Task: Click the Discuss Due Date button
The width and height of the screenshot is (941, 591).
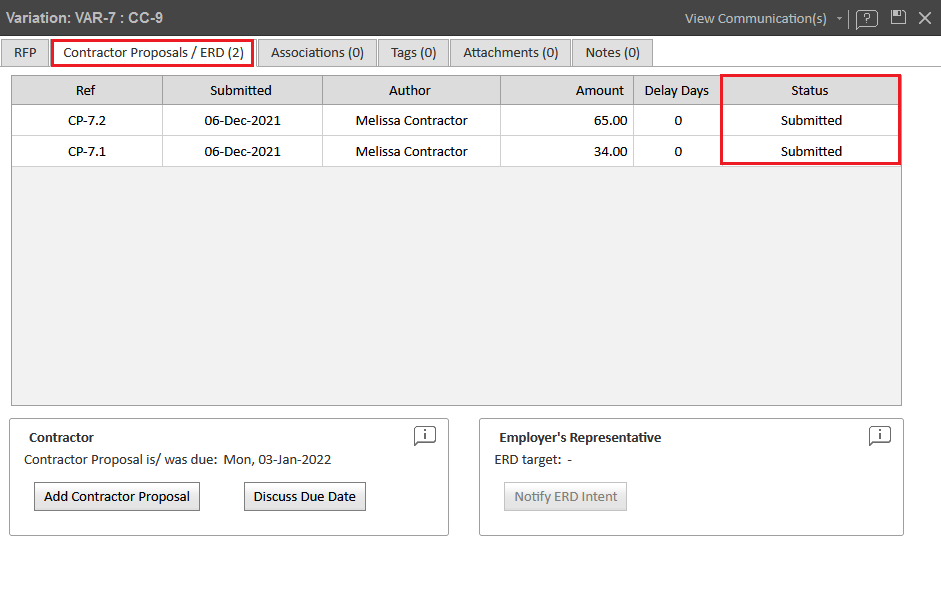Action: [x=304, y=496]
